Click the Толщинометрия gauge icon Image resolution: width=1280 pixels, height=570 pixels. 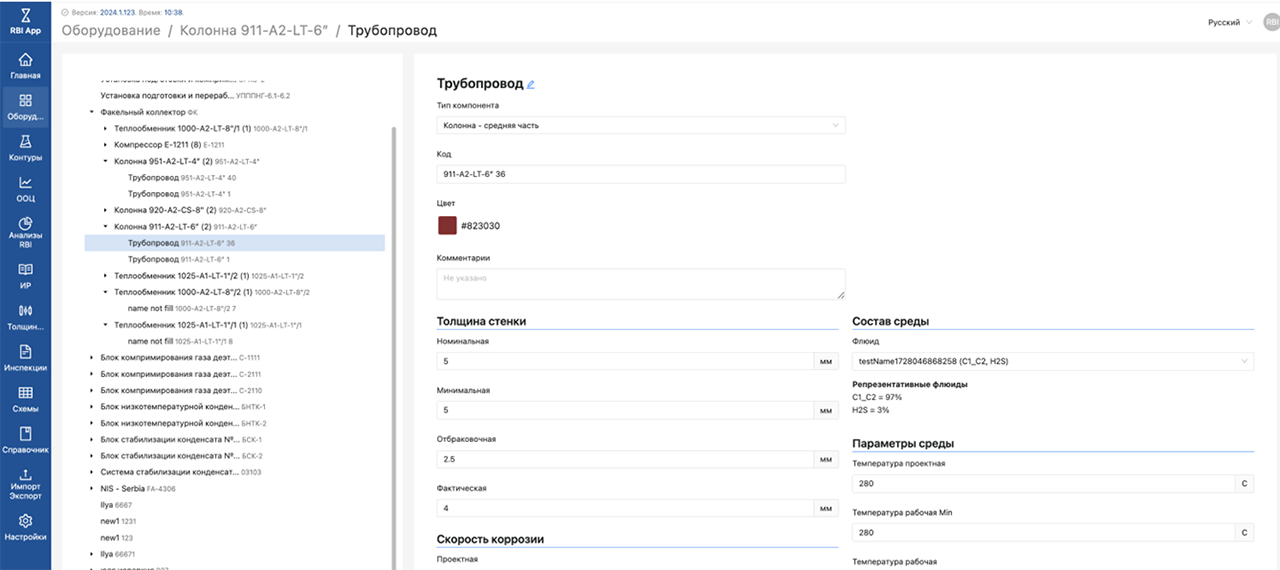point(25,310)
